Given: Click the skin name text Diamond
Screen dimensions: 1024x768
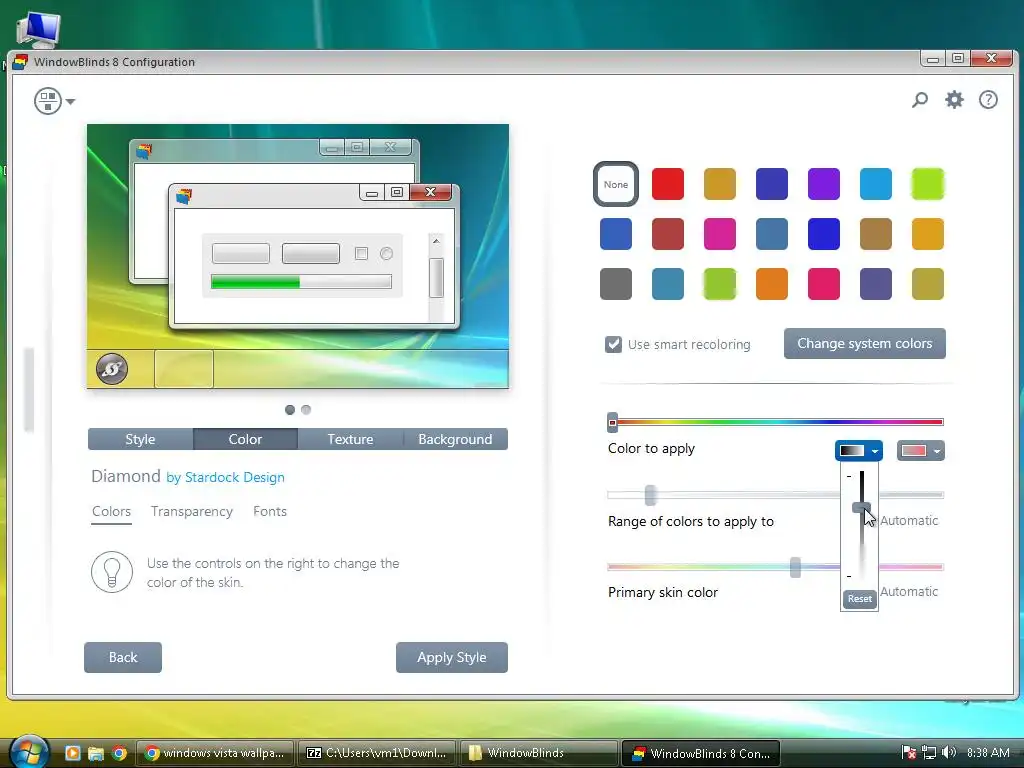Looking at the screenshot, I should (x=126, y=476).
